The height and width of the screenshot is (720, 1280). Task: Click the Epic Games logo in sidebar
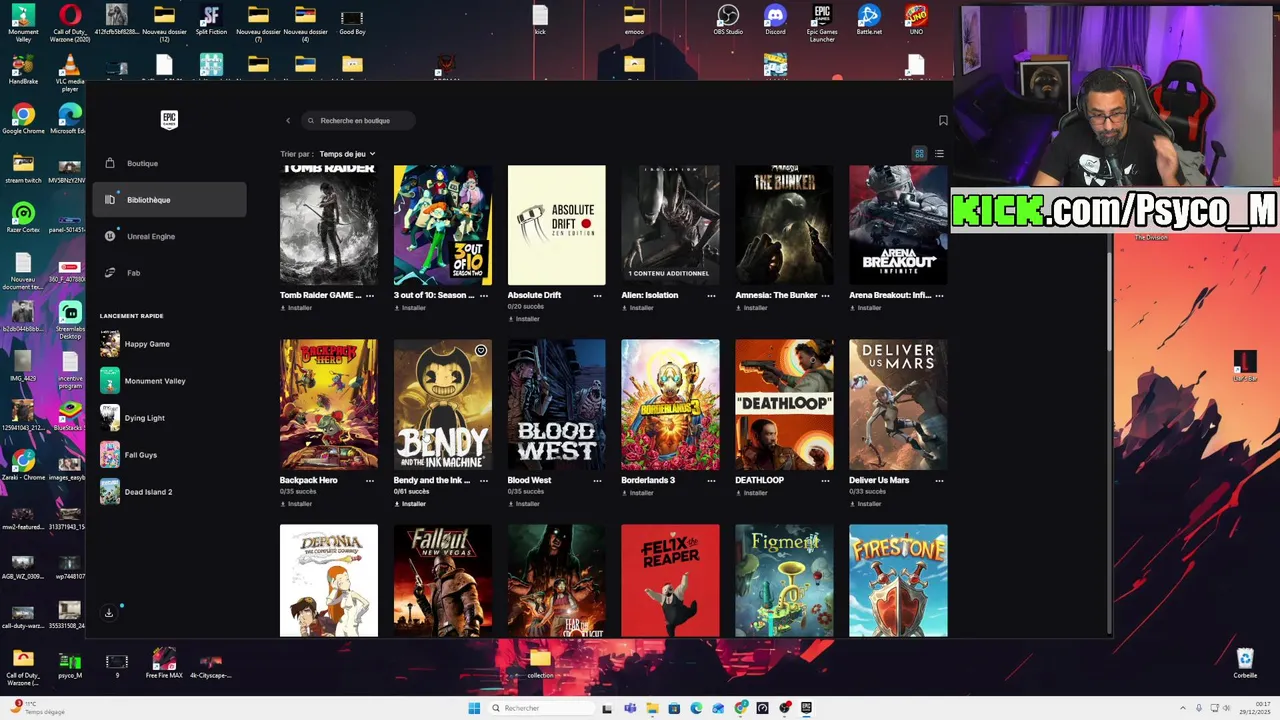coord(169,120)
